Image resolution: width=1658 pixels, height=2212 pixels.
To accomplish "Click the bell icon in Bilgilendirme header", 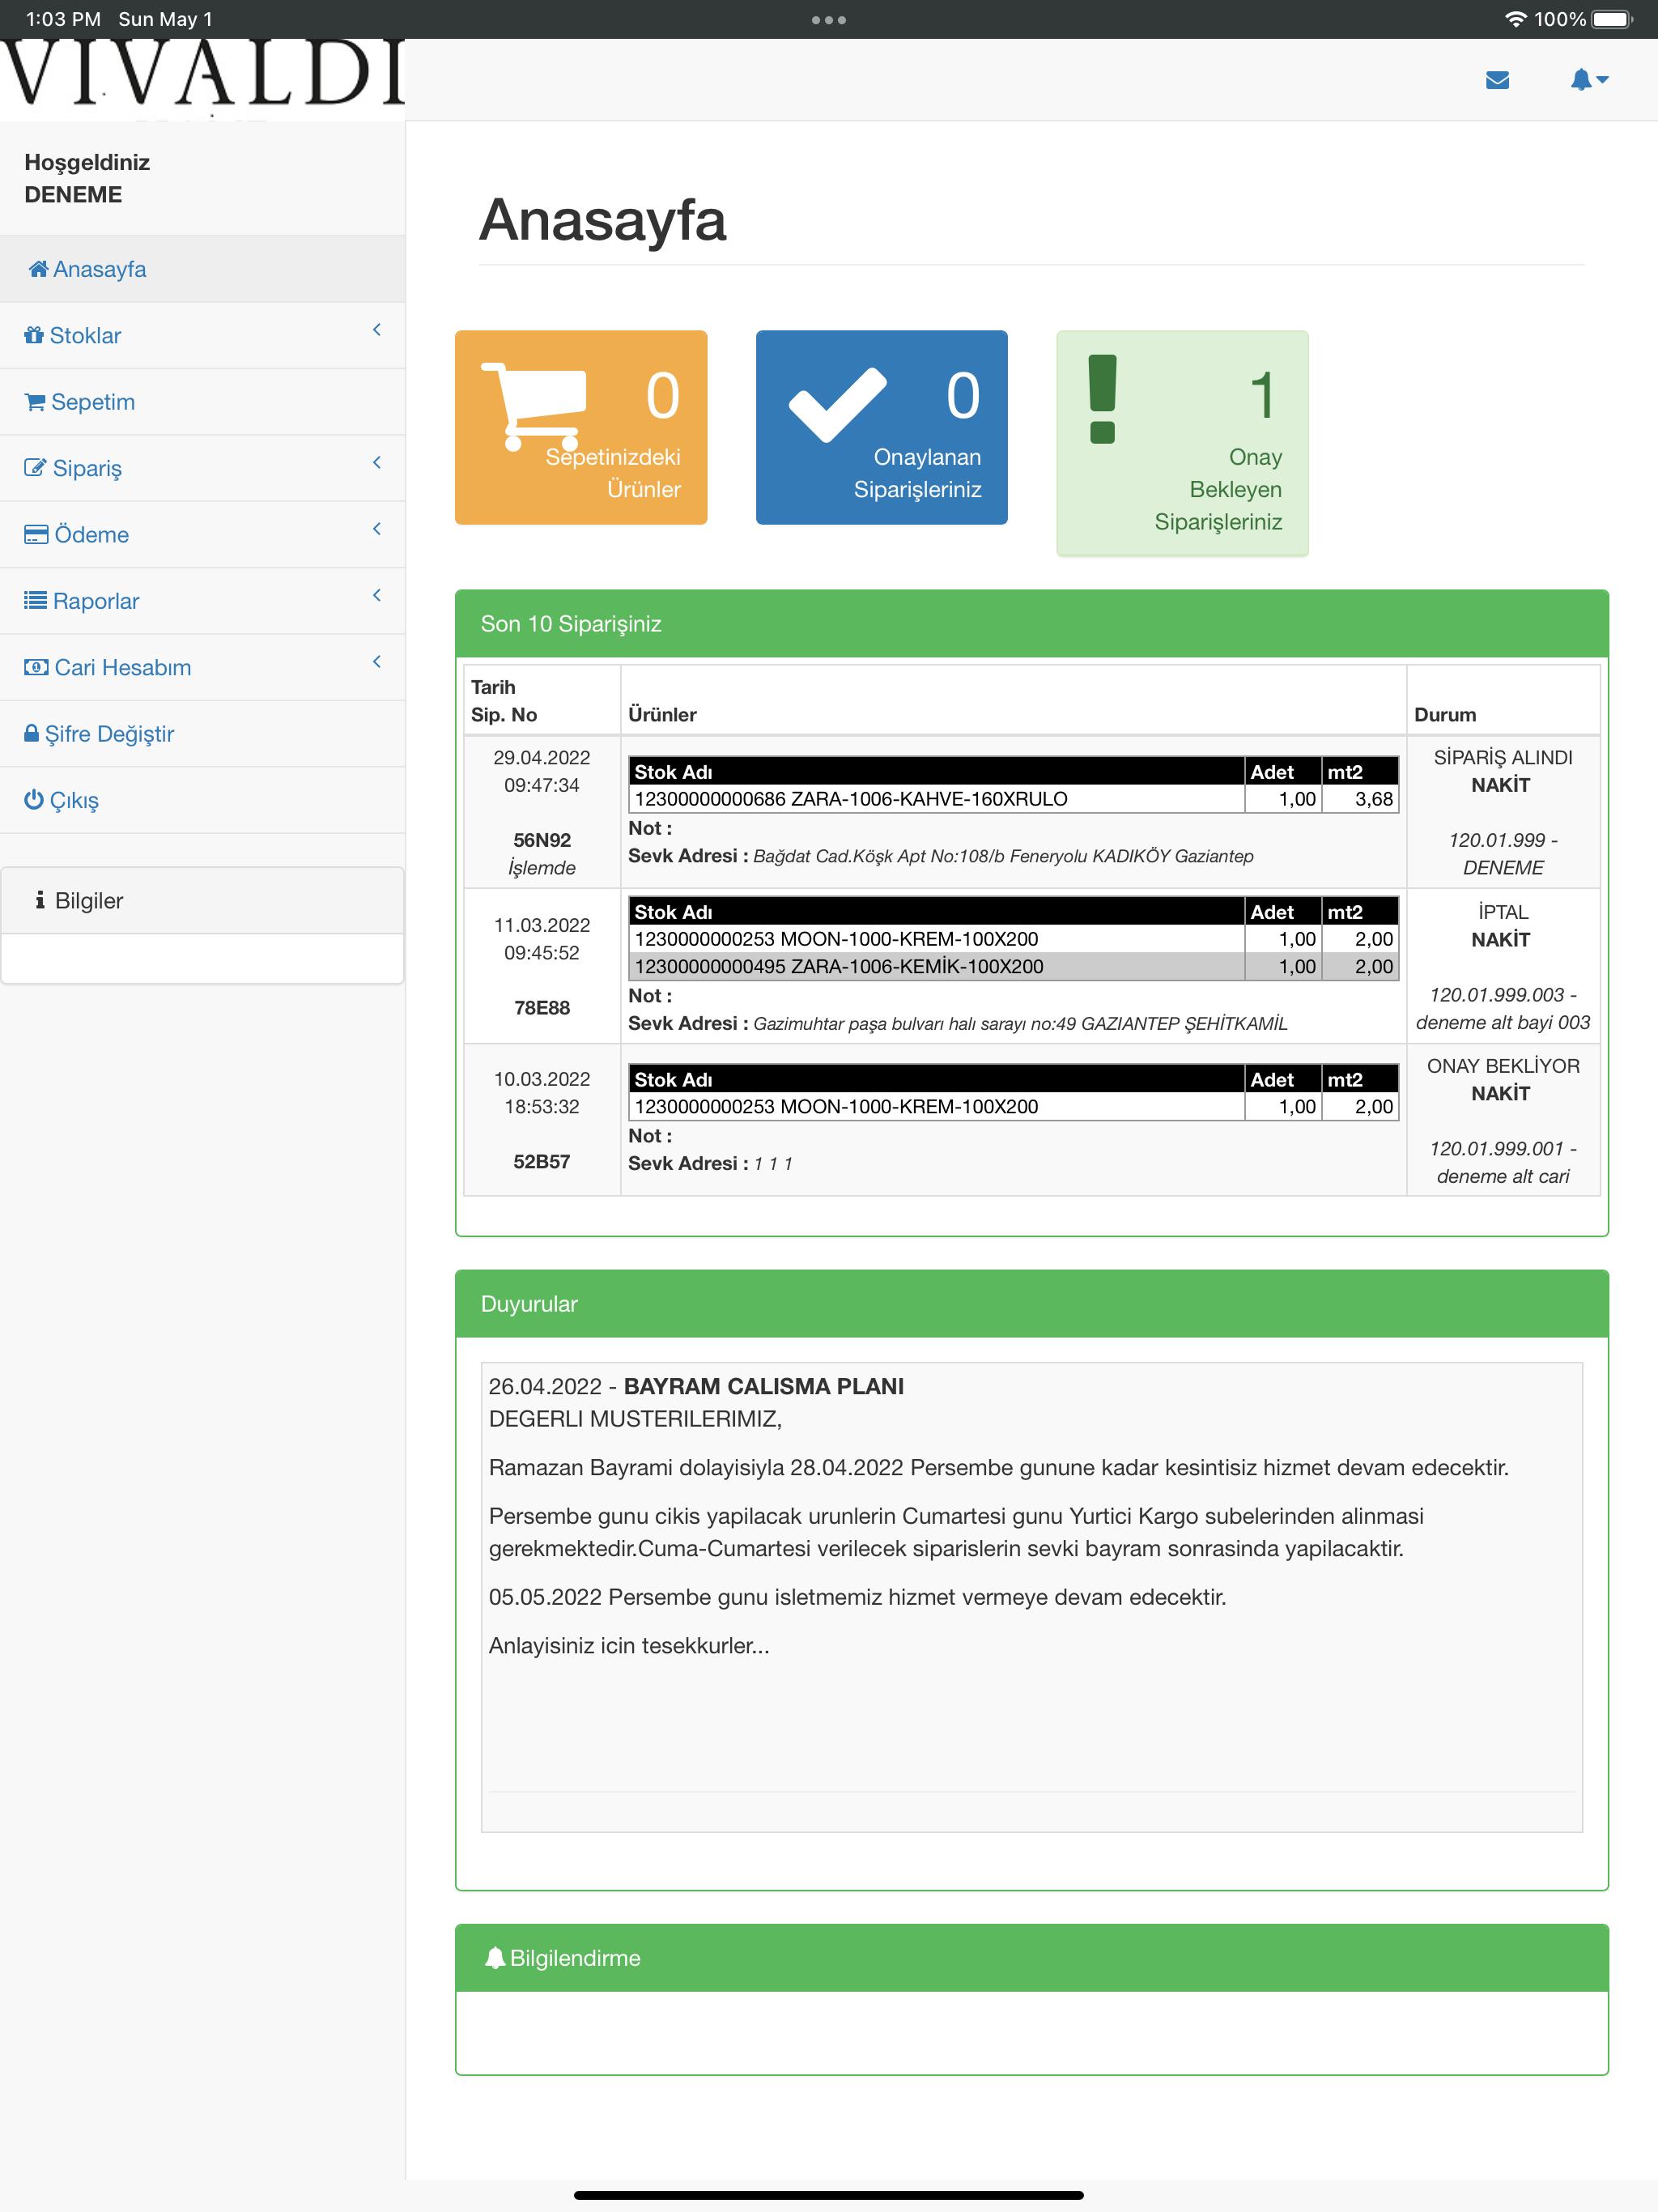I will [494, 1957].
